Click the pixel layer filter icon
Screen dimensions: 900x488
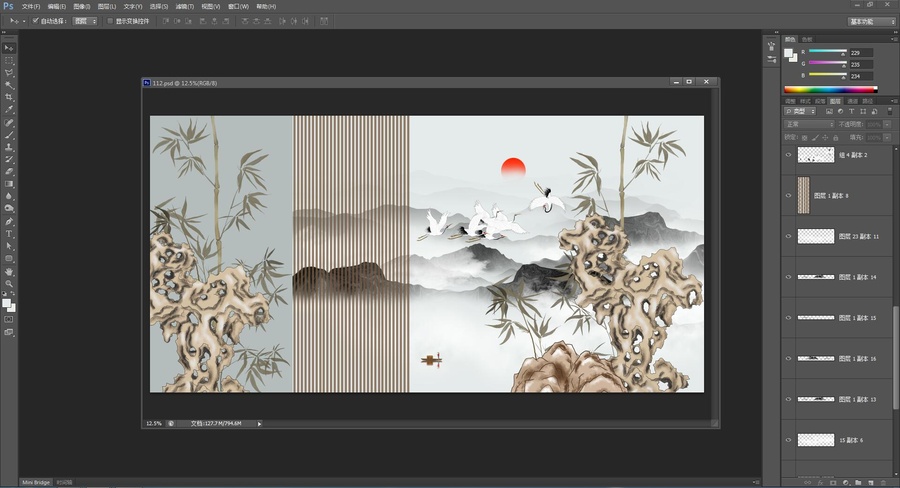tap(829, 111)
